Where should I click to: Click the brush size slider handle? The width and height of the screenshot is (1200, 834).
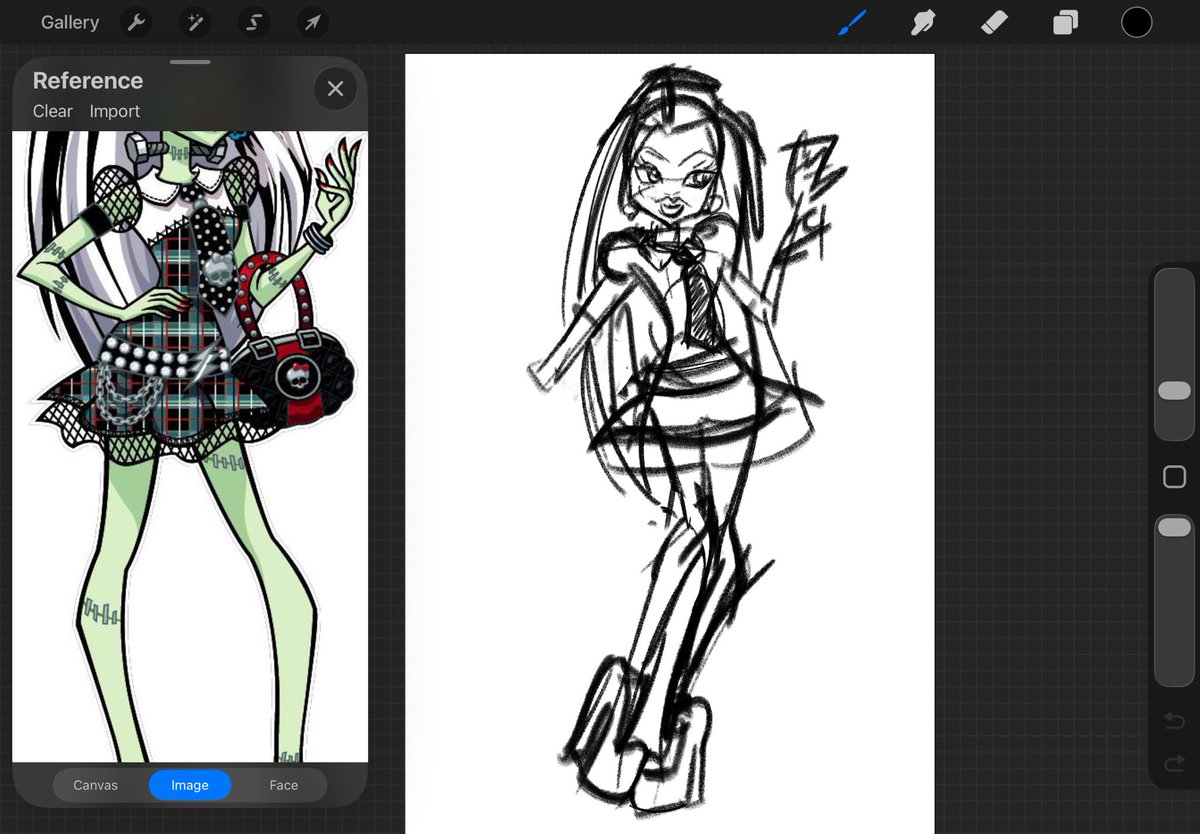click(x=1174, y=391)
